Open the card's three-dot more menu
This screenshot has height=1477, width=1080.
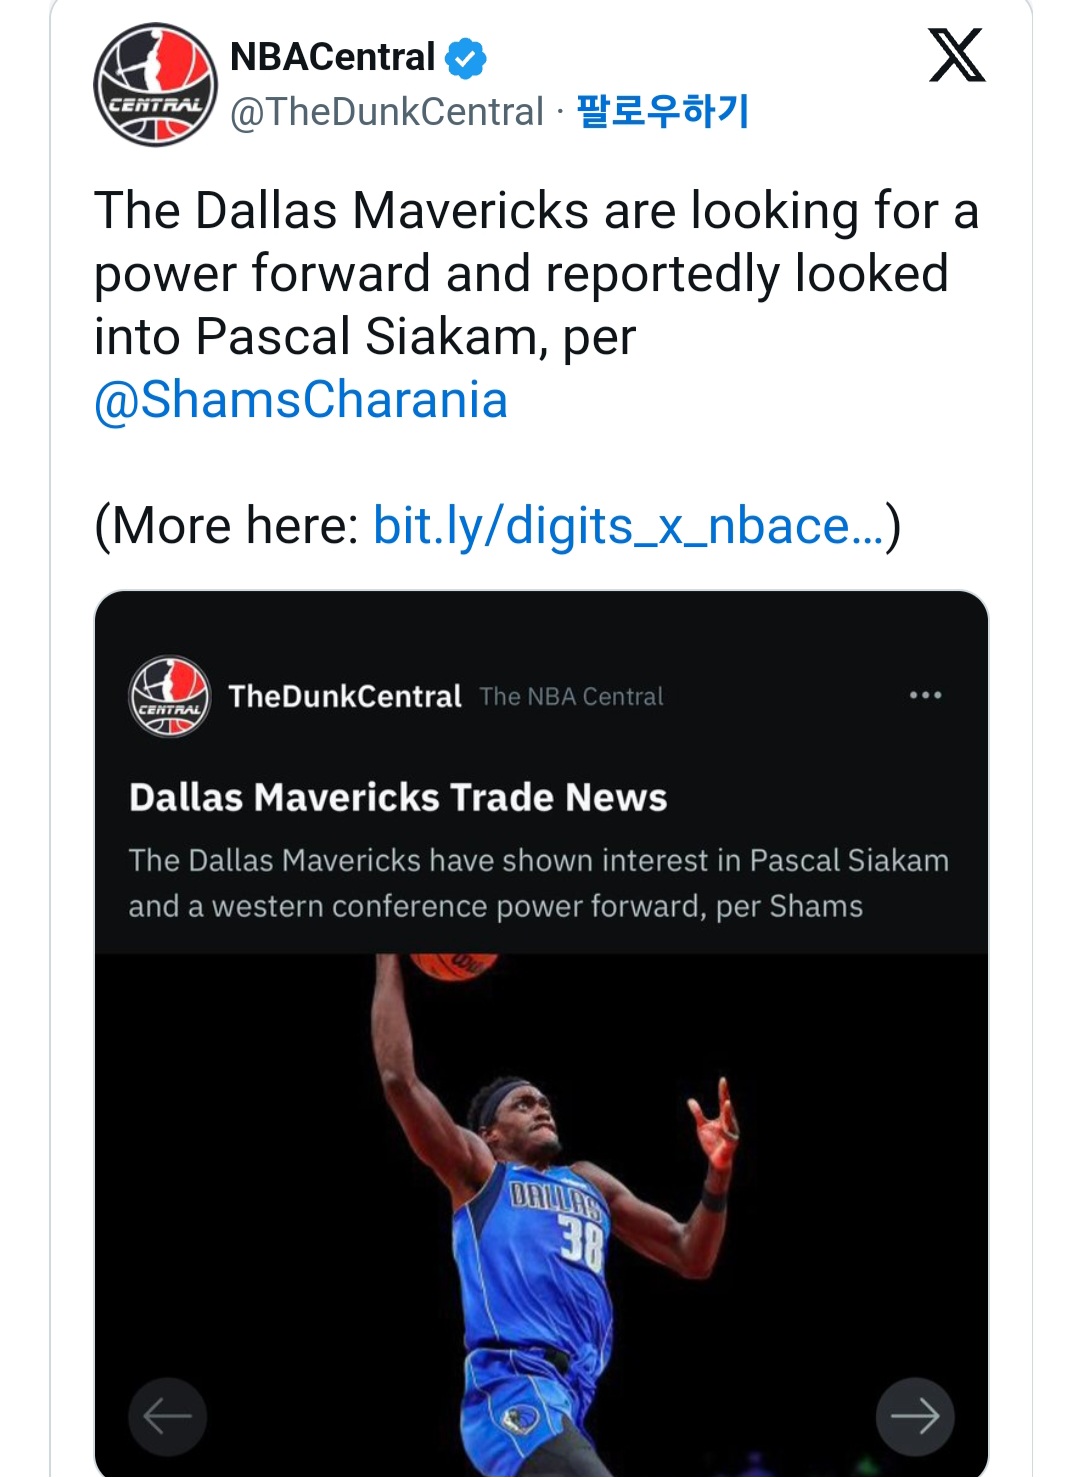(925, 695)
